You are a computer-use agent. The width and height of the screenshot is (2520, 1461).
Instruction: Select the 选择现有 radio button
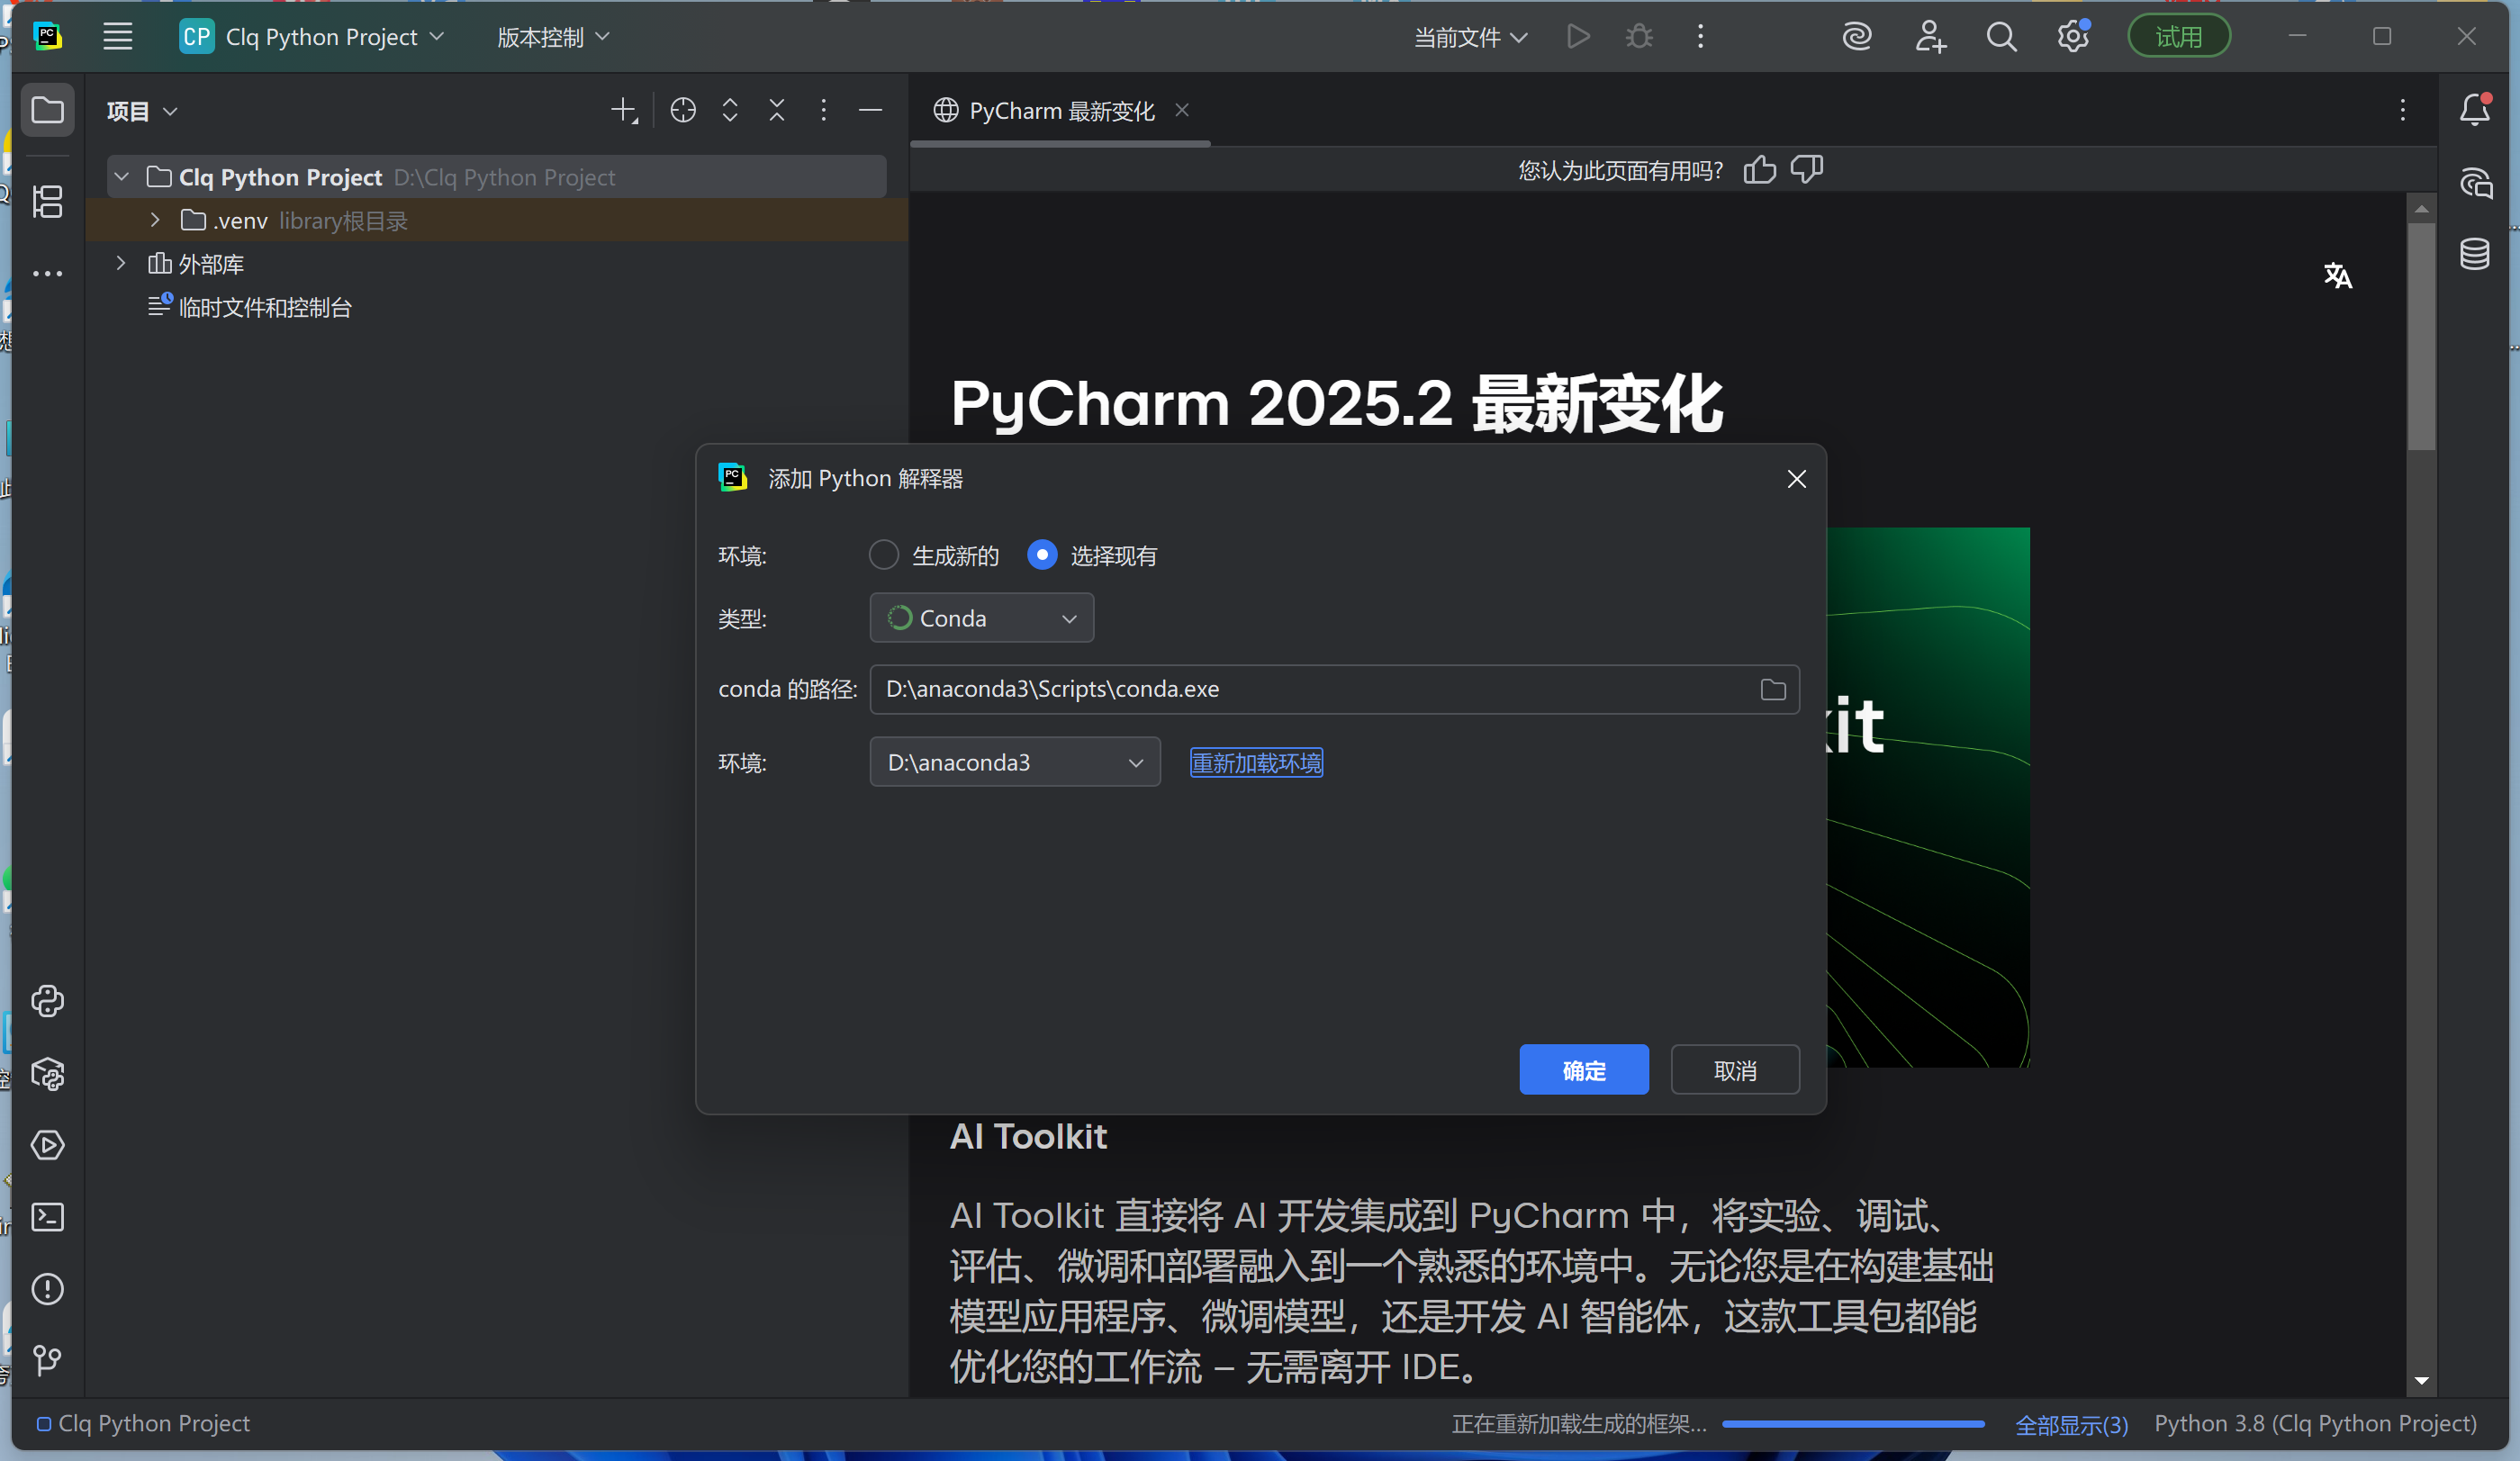click(1042, 555)
